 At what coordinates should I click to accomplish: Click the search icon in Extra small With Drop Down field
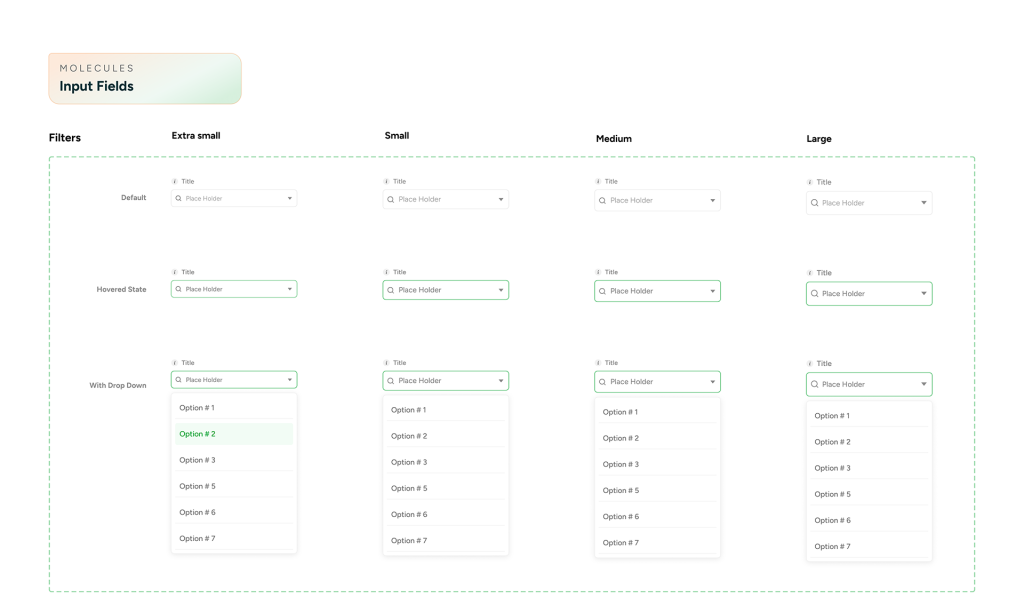pos(179,380)
